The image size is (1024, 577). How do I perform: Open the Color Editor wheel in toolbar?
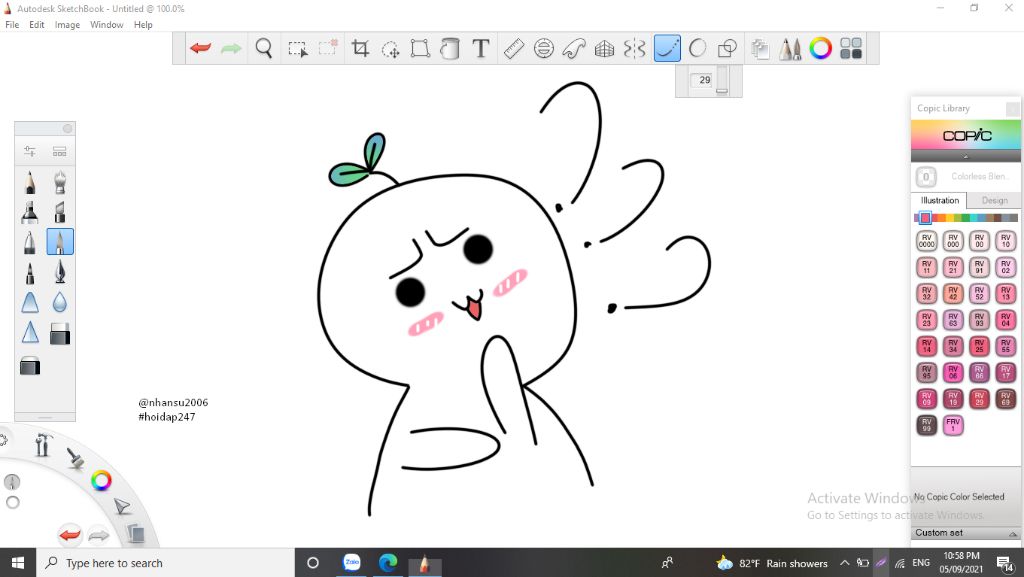(x=820, y=48)
